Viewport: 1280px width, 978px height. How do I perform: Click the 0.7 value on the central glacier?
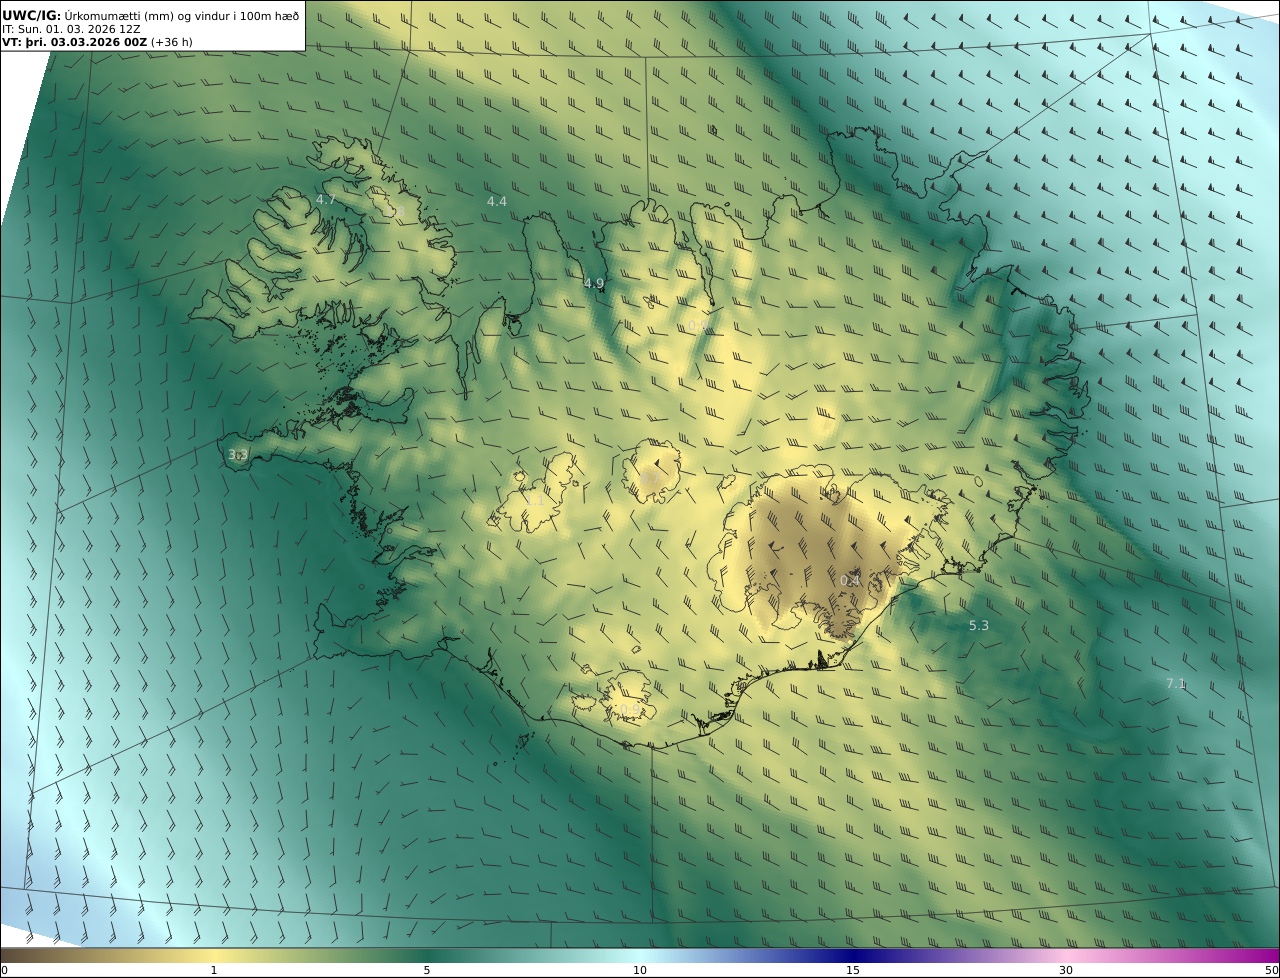pyautogui.click(x=651, y=478)
